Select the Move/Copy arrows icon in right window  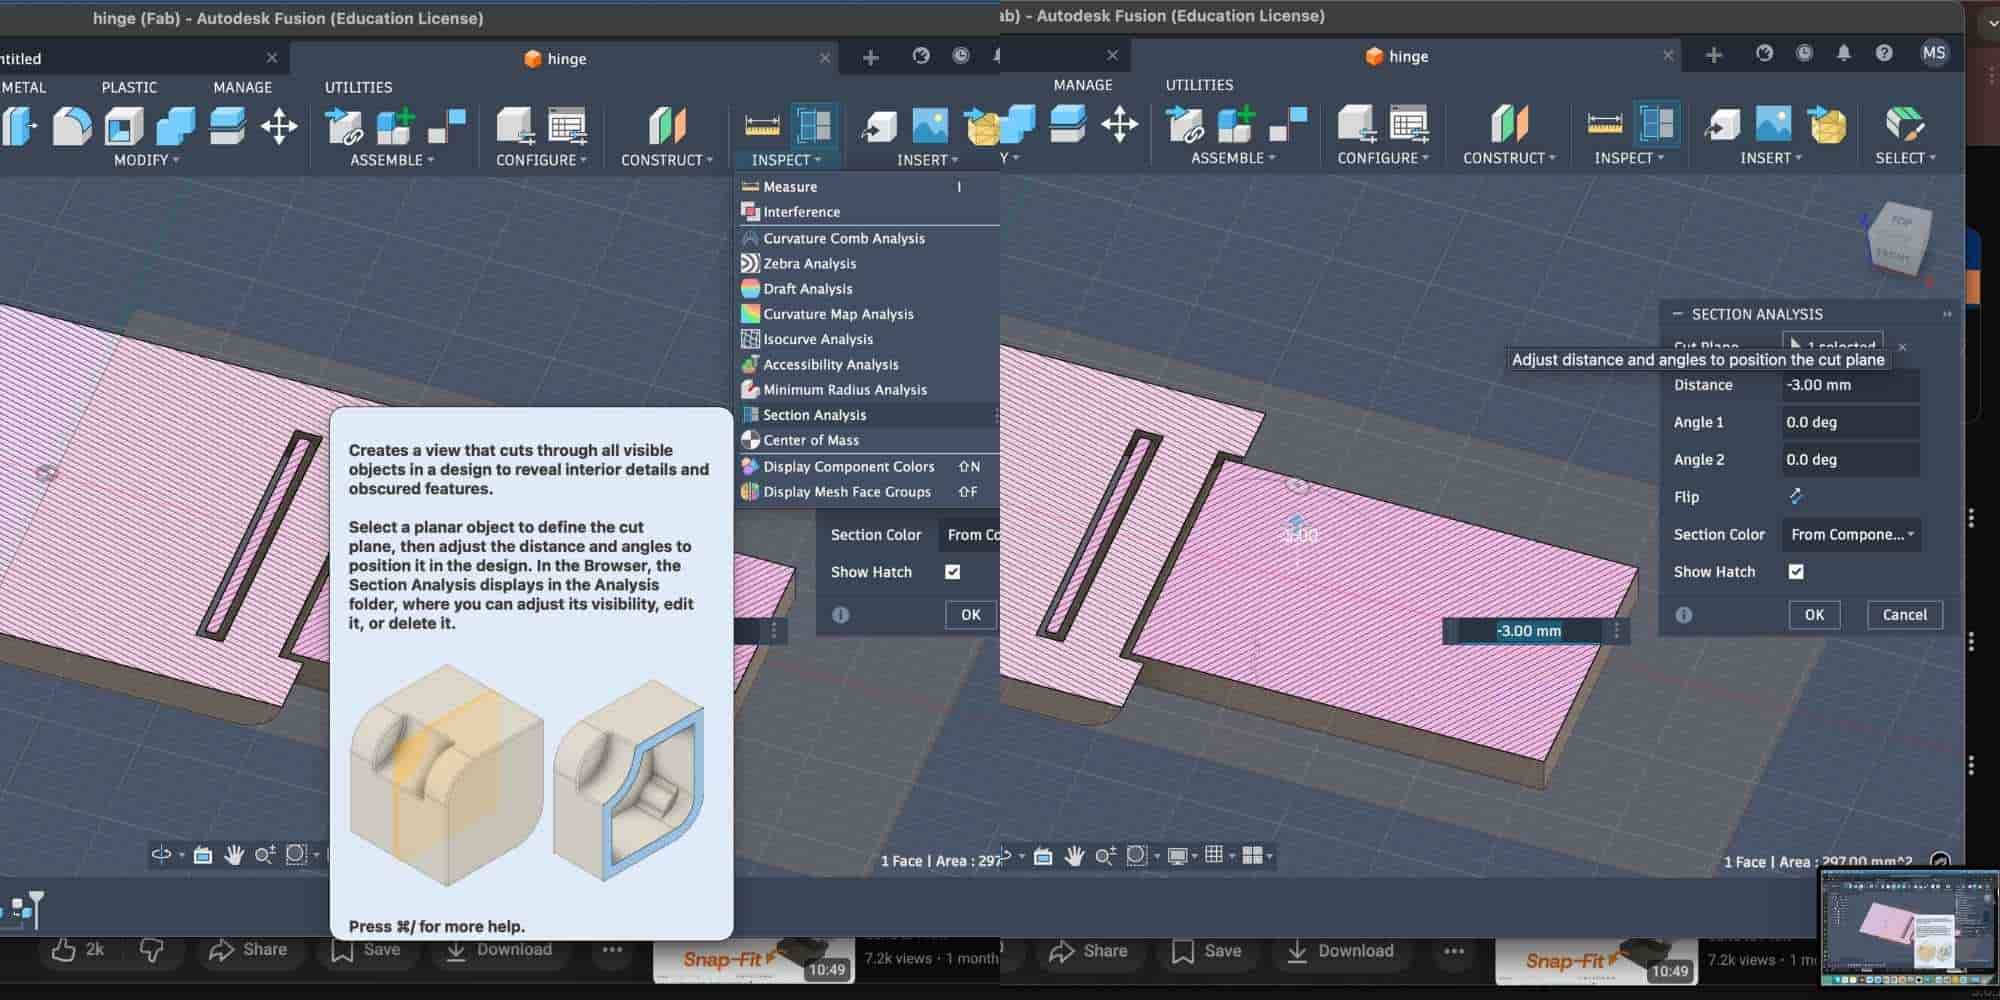(1120, 124)
